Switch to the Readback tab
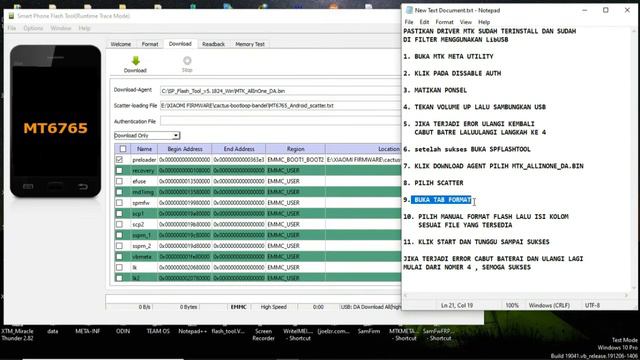The width and height of the screenshot is (640, 360). [213, 44]
